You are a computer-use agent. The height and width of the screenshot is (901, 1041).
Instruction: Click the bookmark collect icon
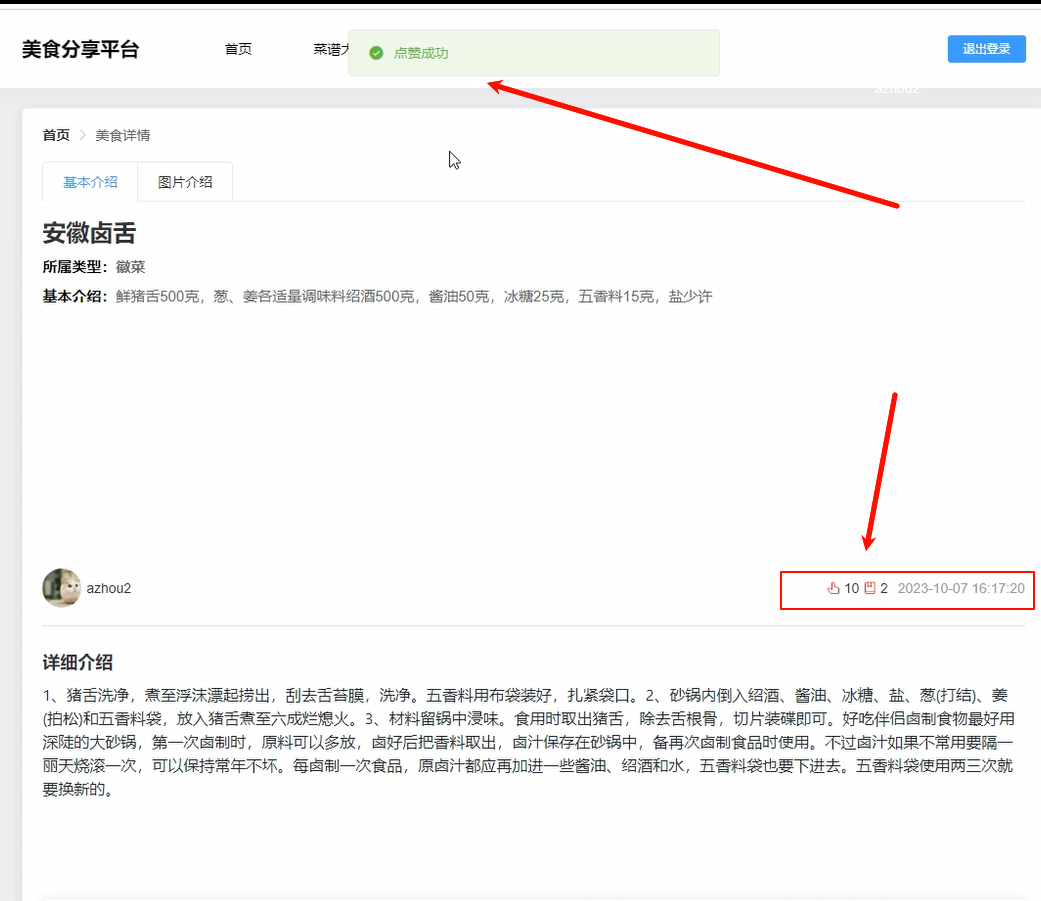tap(870, 588)
